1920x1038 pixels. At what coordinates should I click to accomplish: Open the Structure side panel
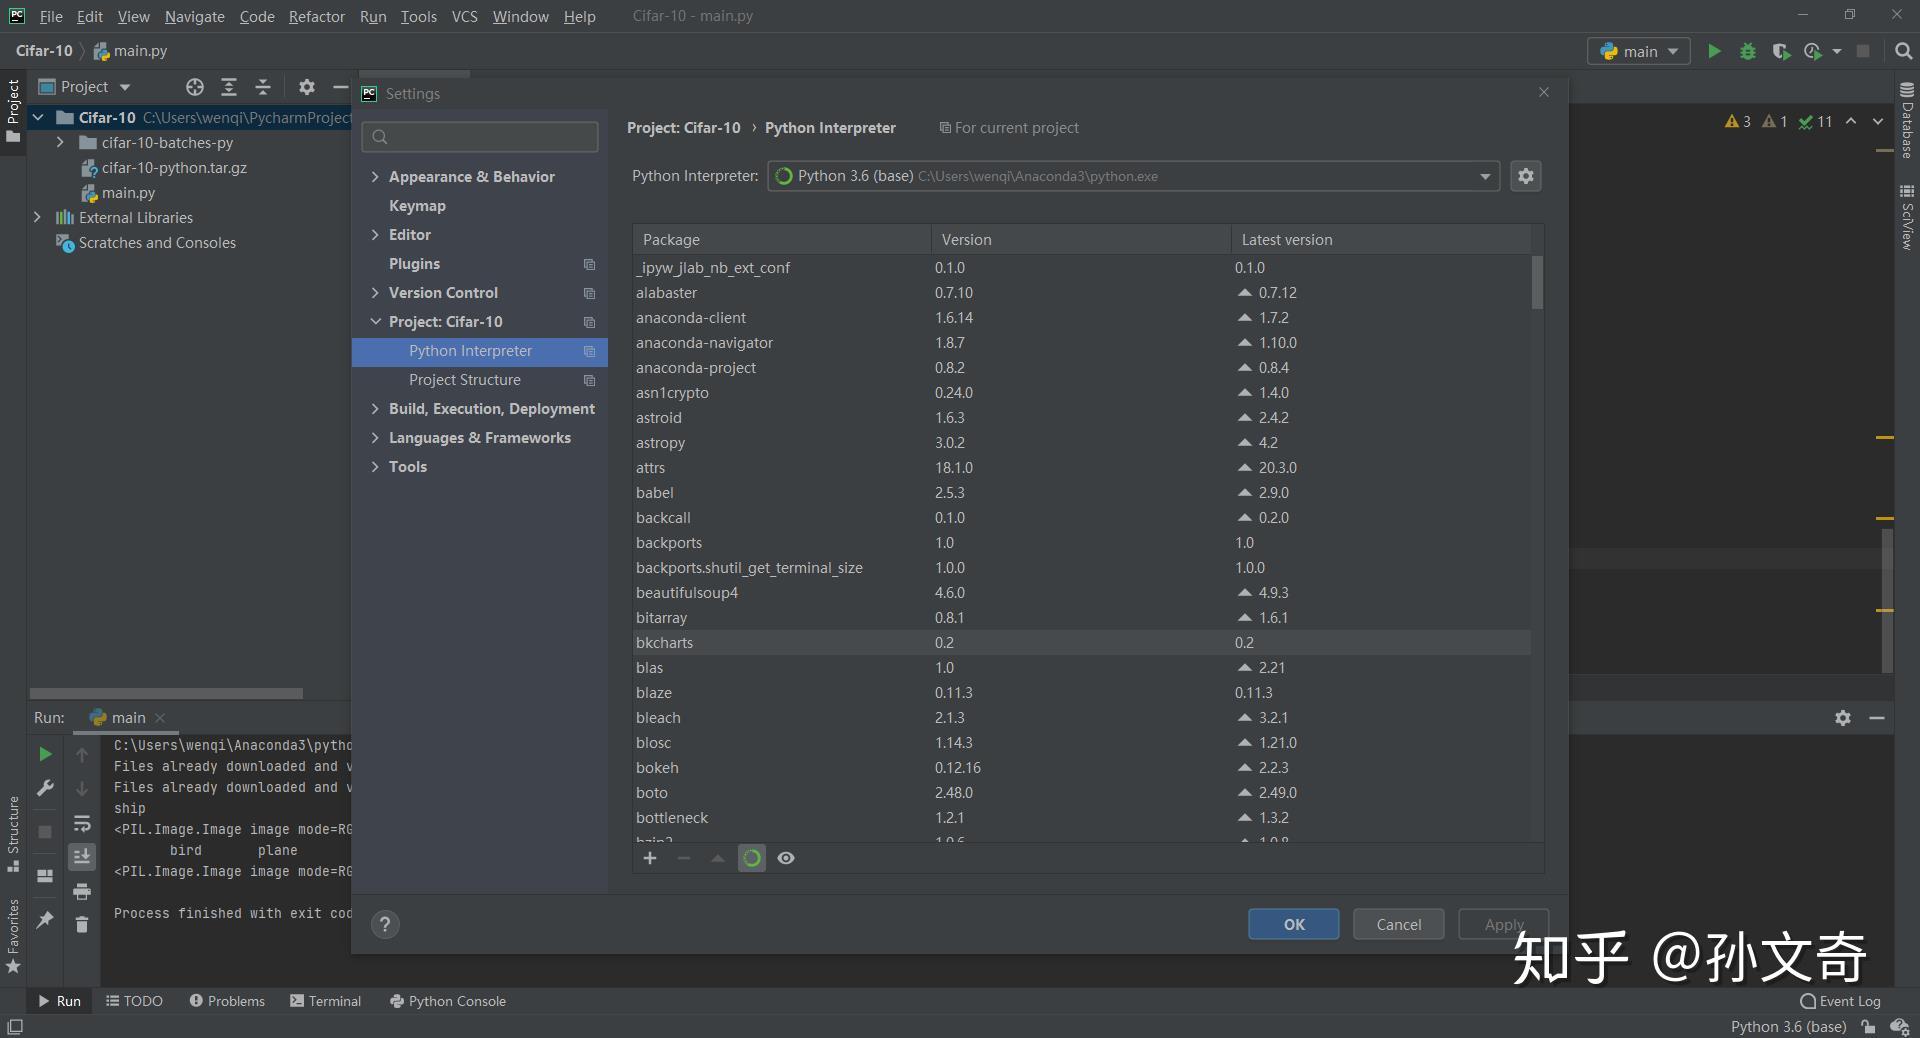point(13,834)
